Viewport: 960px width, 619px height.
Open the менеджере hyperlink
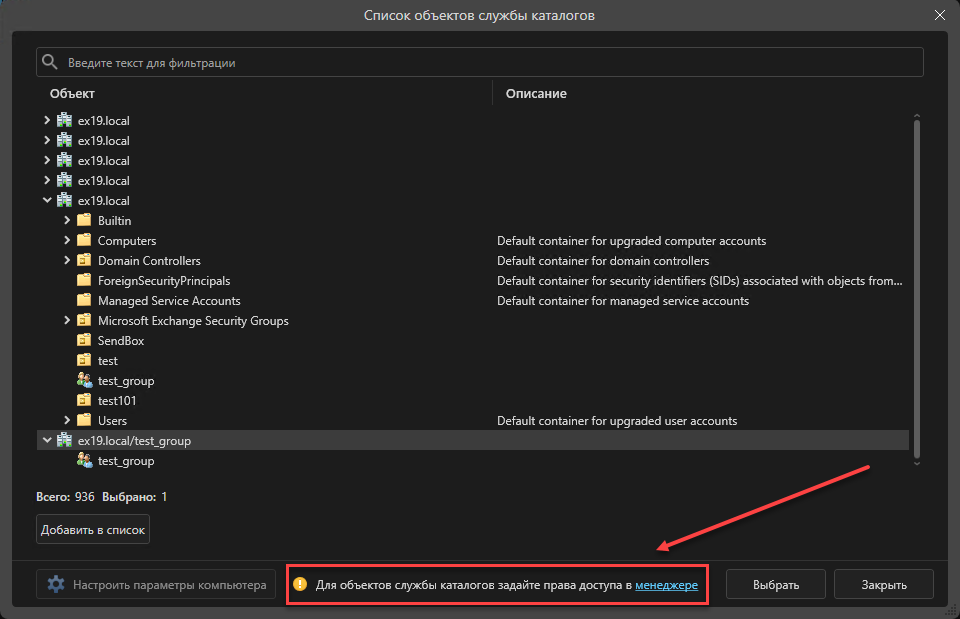tap(666, 584)
